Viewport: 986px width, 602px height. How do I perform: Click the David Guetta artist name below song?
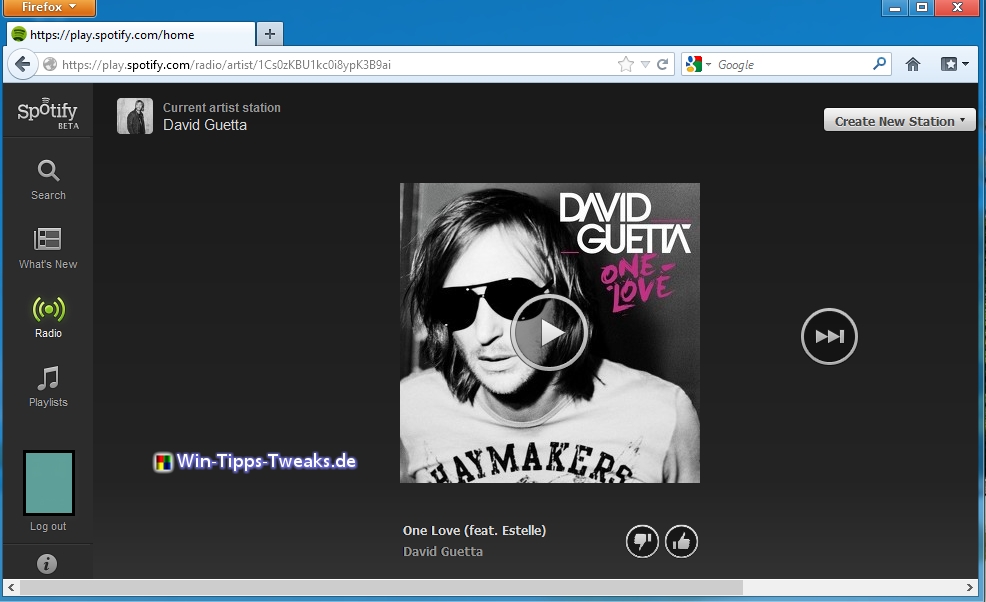pyautogui.click(x=443, y=552)
